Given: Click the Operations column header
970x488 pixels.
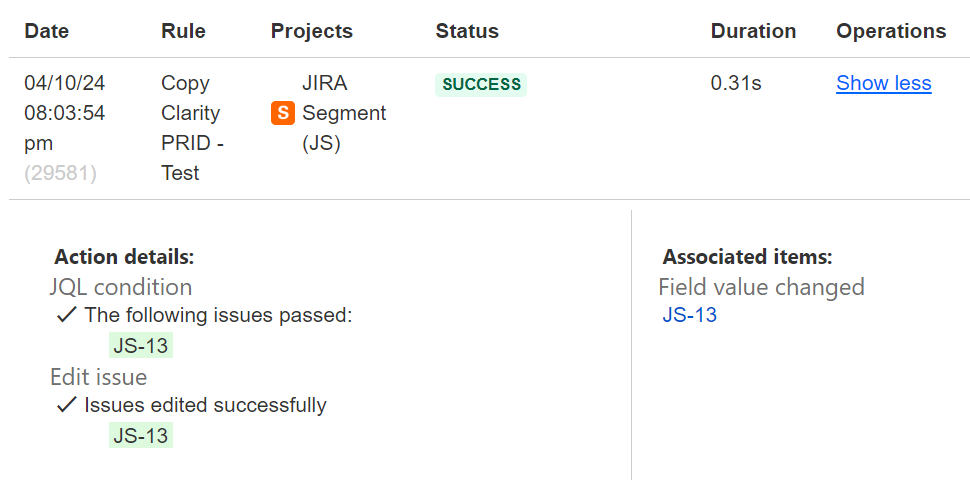Looking at the screenshot, I should pos(891,31).
